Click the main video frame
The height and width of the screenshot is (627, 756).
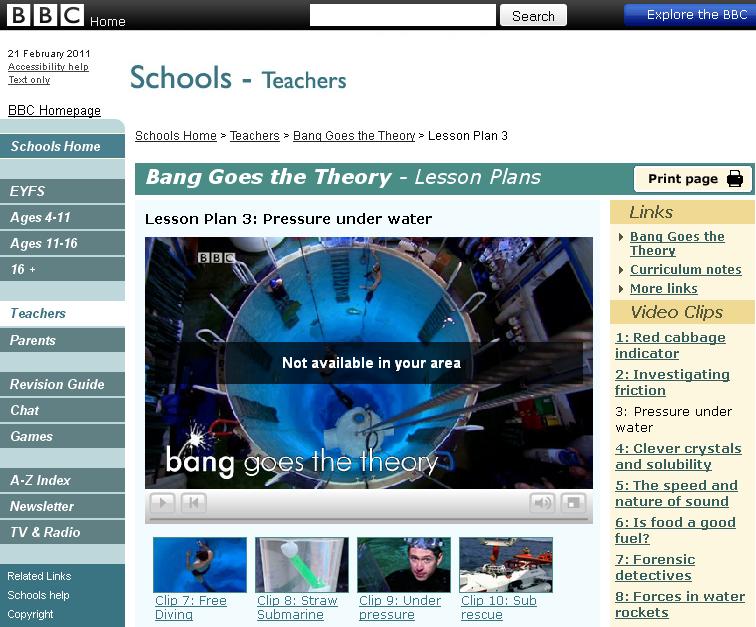(369, 363)
